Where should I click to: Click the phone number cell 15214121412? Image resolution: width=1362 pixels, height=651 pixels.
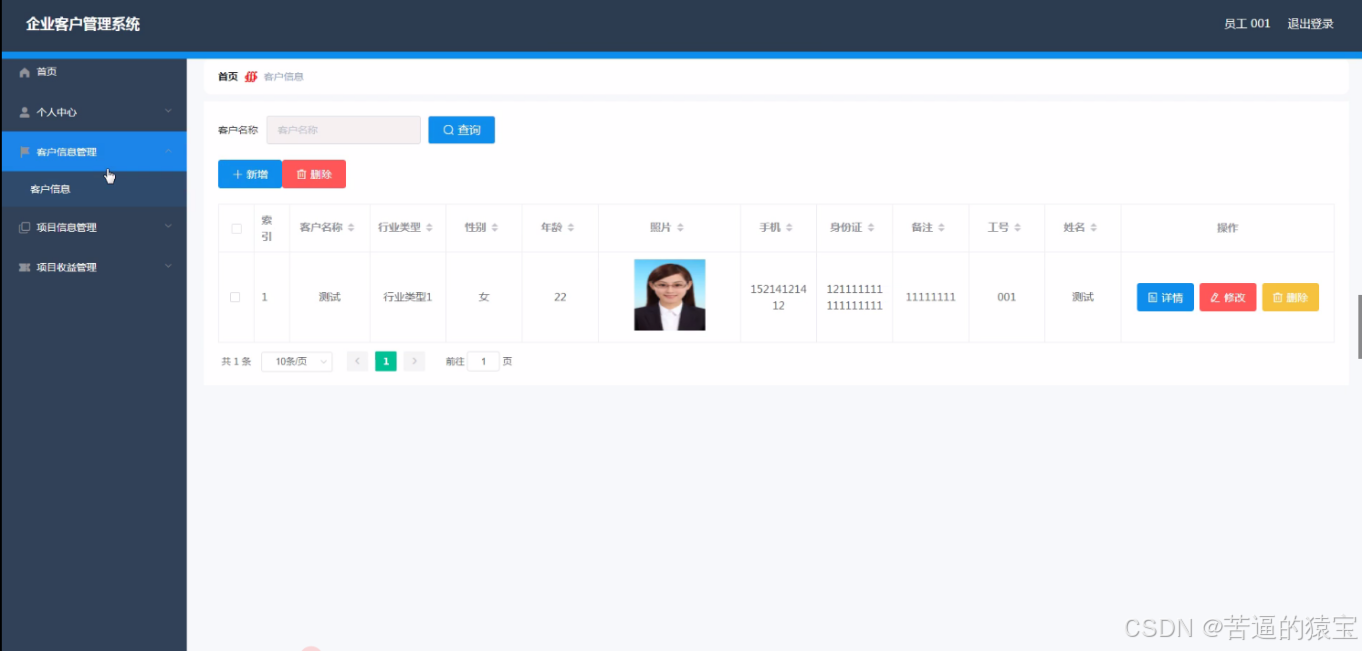click(778, 297)
